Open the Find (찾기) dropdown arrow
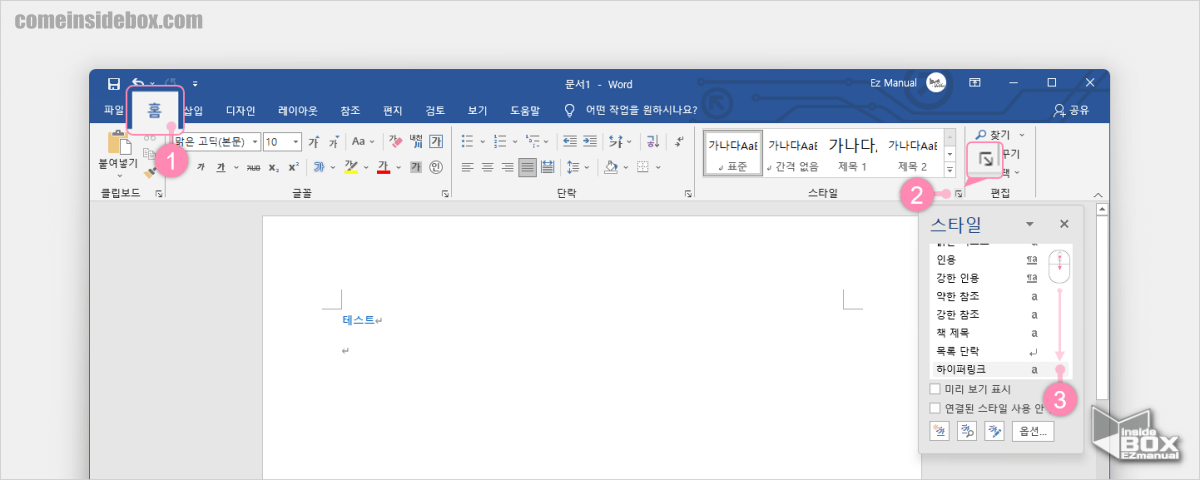This screenshot has height=480, width=1200. (x=1022, y=134)
